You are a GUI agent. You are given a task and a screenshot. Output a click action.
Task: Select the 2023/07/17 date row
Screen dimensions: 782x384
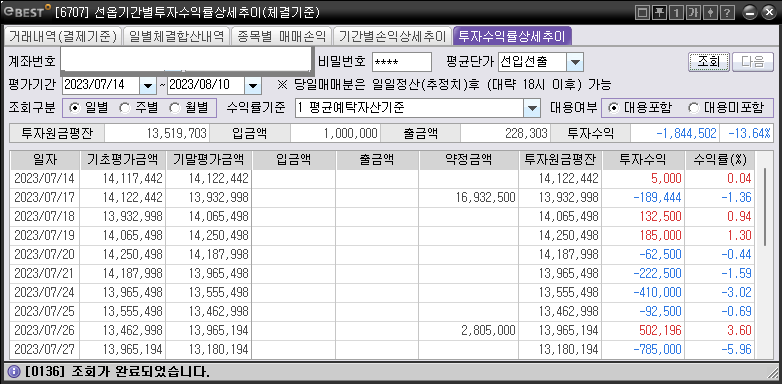coord(382,198)
